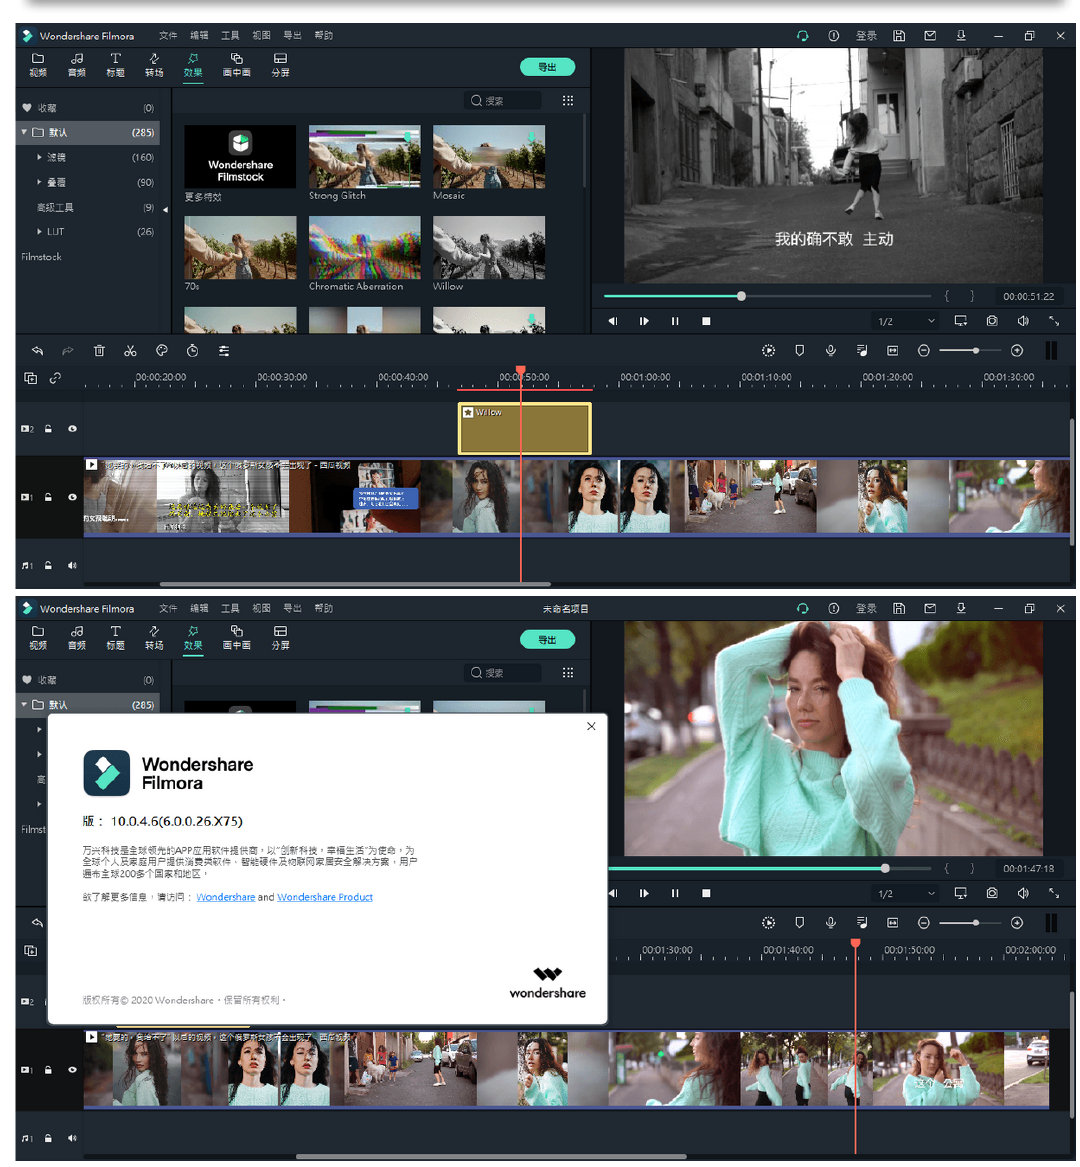
Task: Select the Willow effect clip on the timeline
Action: tap(525, 429)
